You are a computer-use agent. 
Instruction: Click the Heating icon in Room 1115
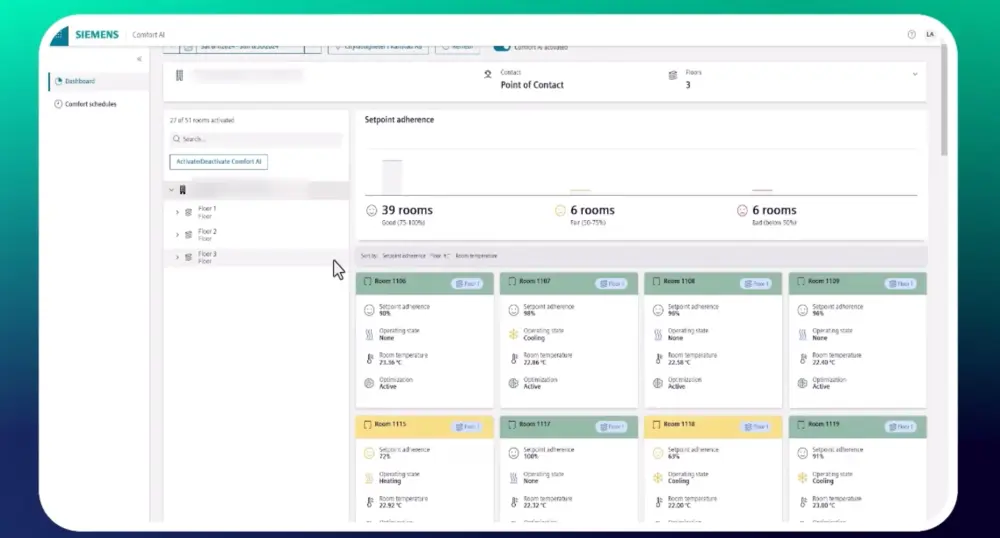click(369, 478)
